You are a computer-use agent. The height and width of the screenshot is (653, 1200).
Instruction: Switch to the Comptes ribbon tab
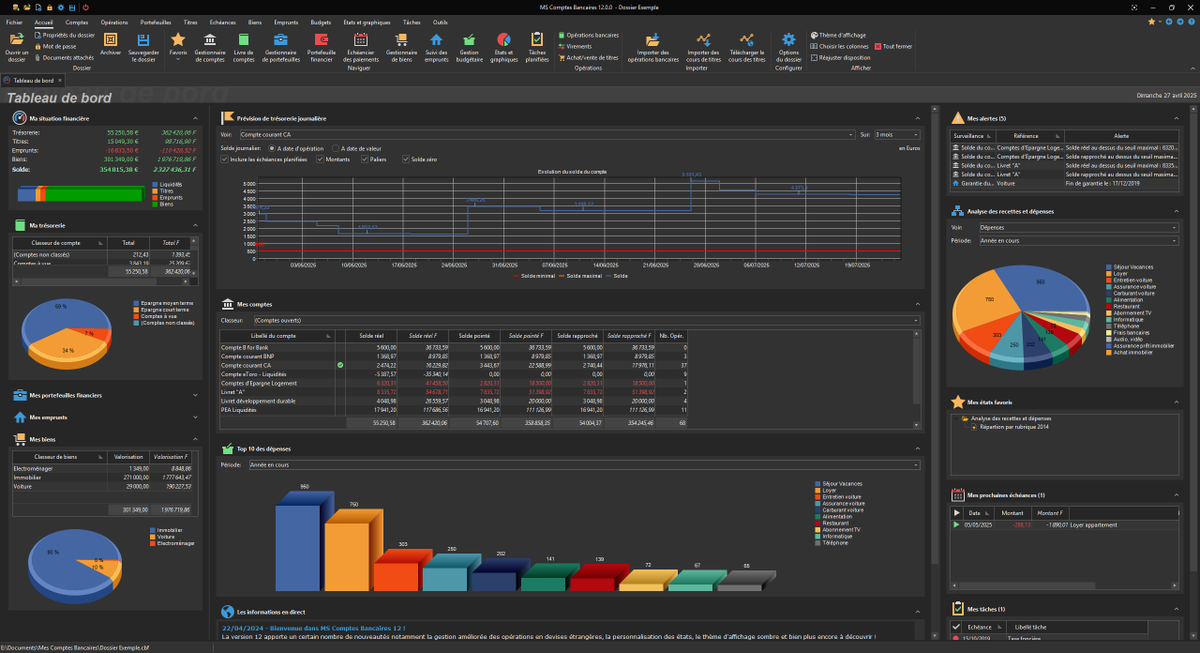[76, 21]
